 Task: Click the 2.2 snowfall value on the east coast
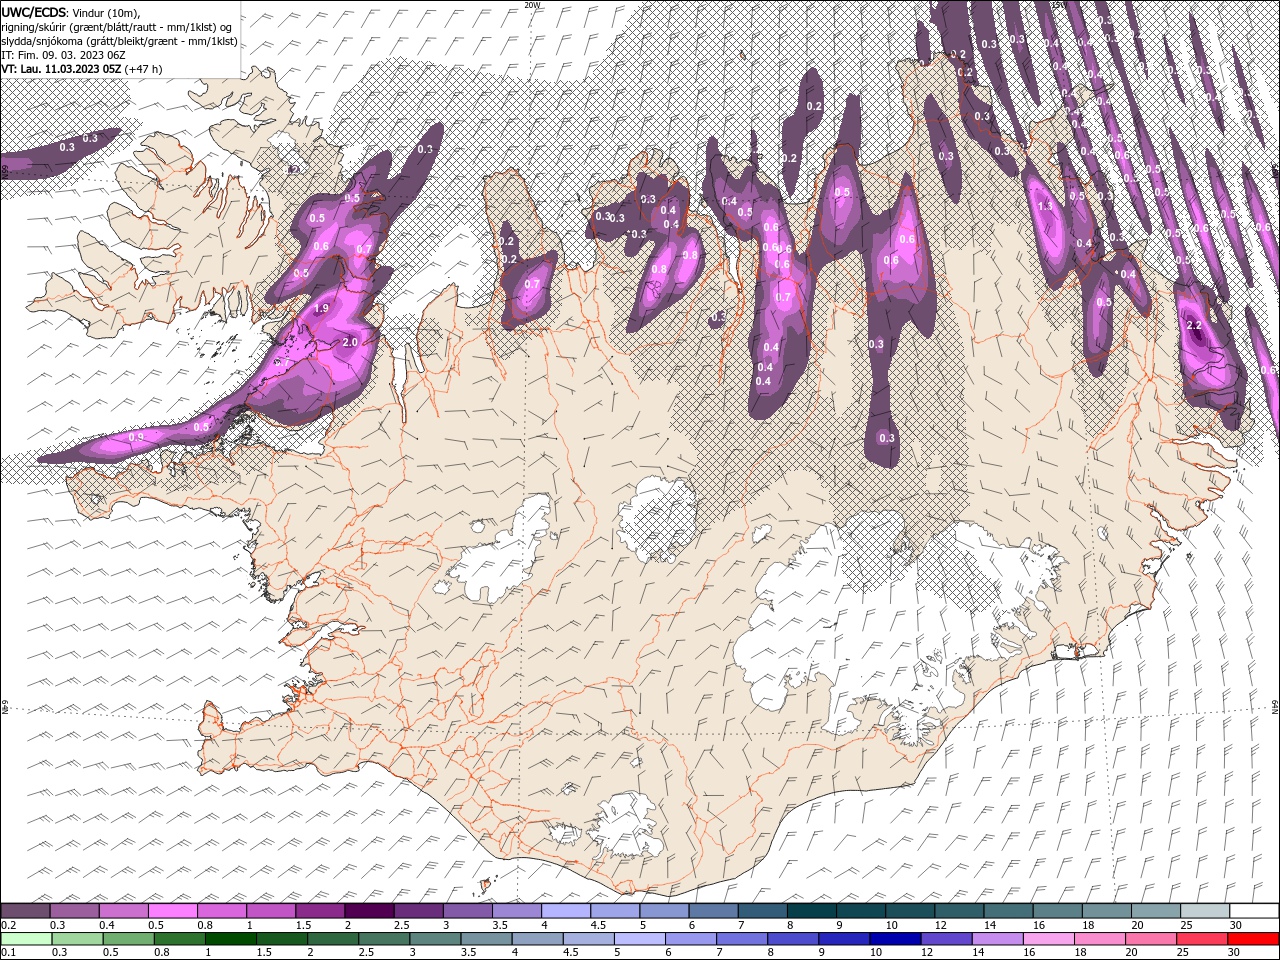tap(1194, 326)
